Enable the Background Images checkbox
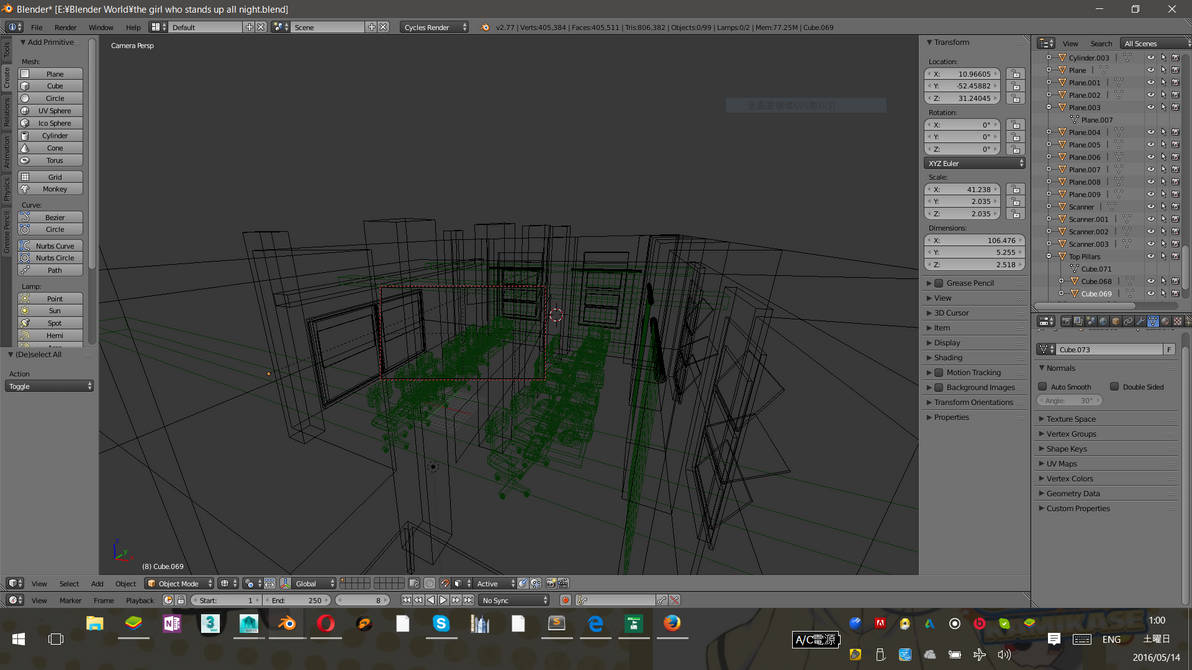1192x670 pixels. click(x=939, y=387)
